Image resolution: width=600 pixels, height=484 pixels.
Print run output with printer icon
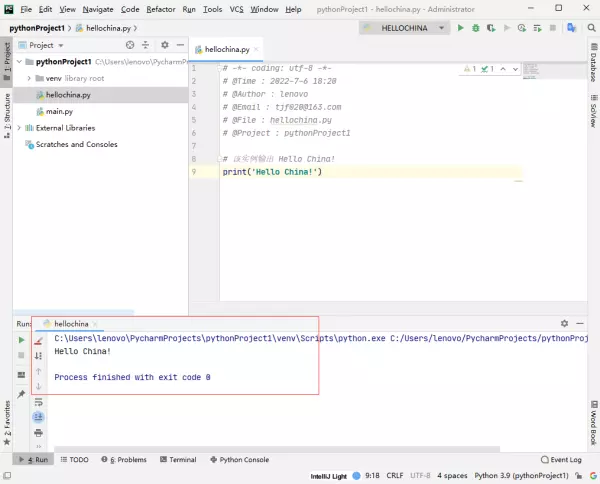tap(38, 433)
